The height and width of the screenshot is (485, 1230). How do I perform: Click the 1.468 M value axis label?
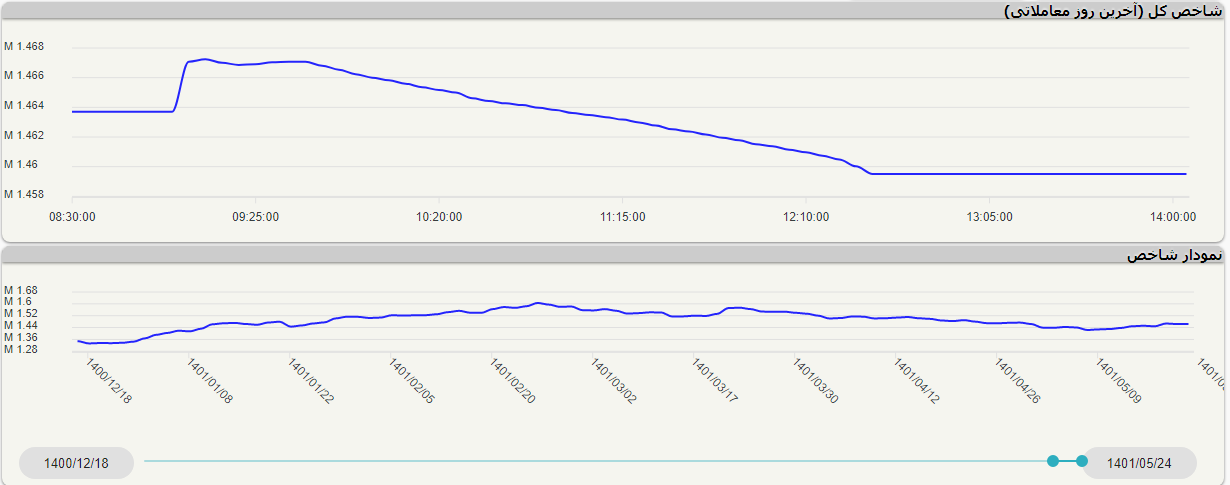click(x=24, y=47)
